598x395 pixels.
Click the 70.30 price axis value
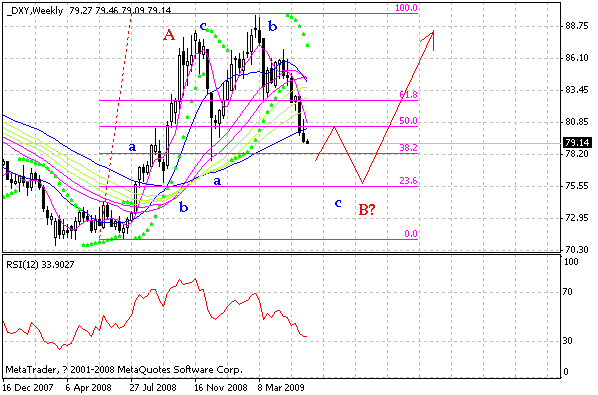click(x=577, y=250)
